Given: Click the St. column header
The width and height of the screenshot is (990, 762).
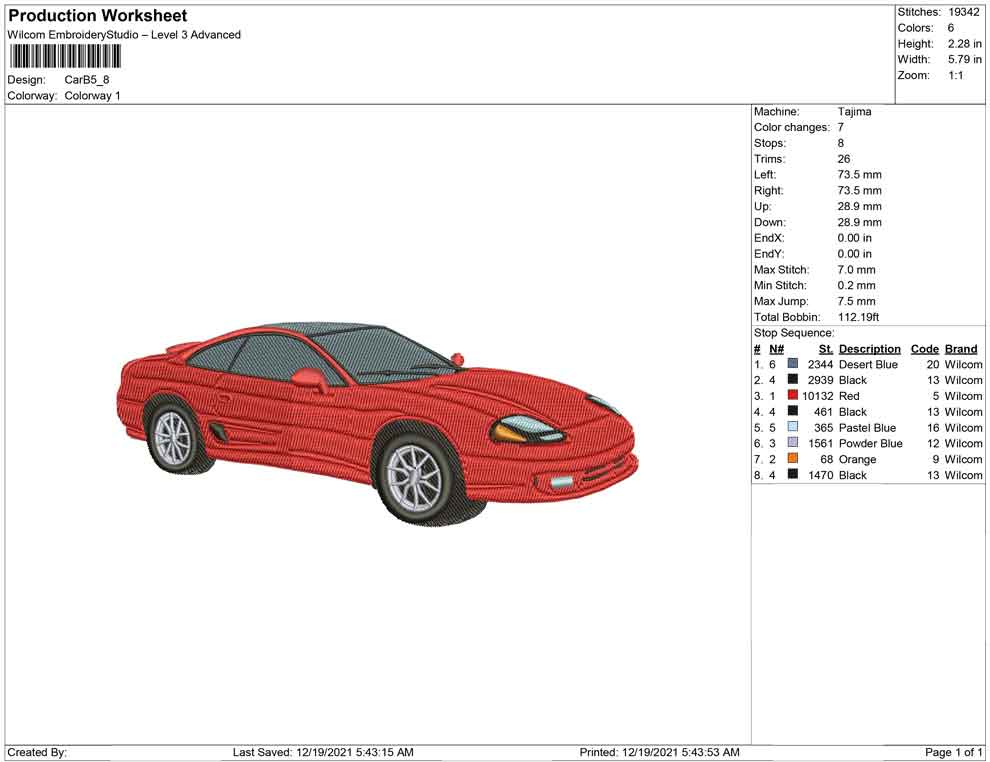Looking at the screenshot, I should coord(825,349).
